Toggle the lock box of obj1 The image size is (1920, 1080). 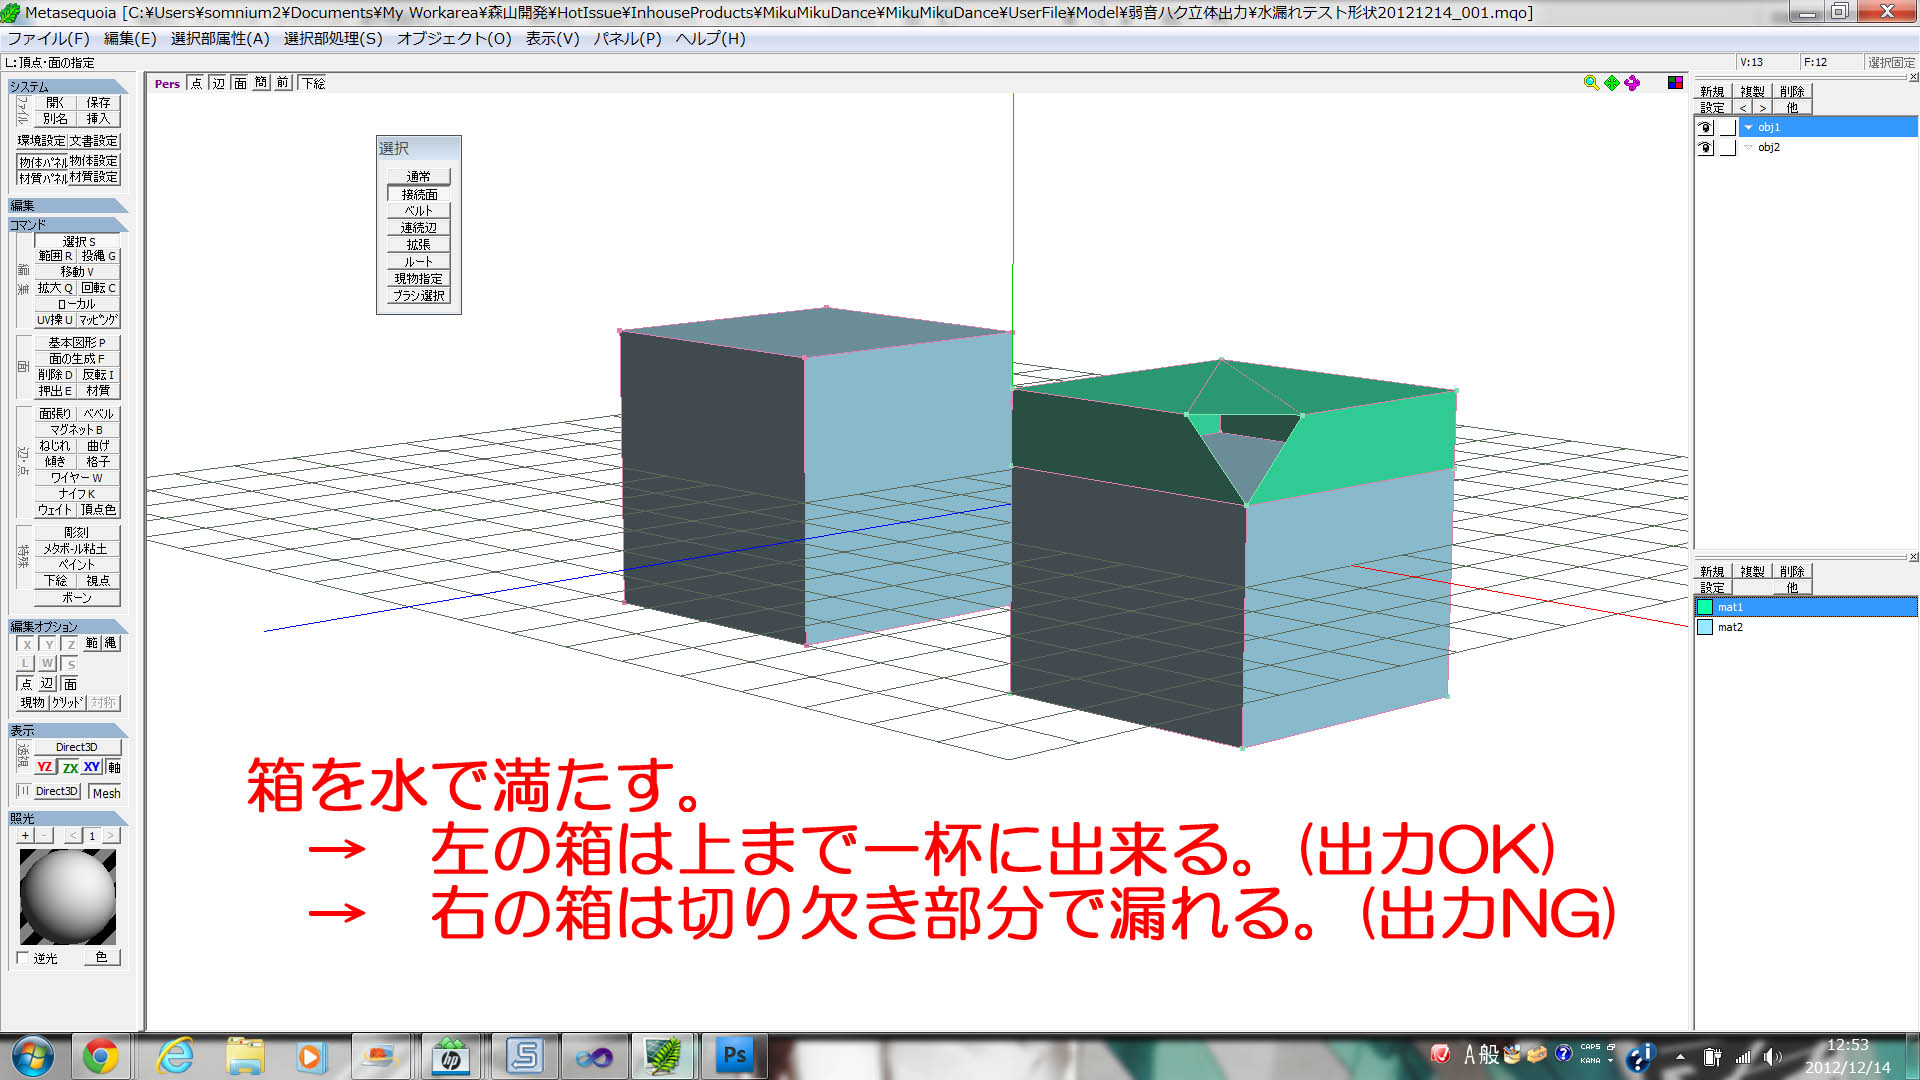(1727, 127)
